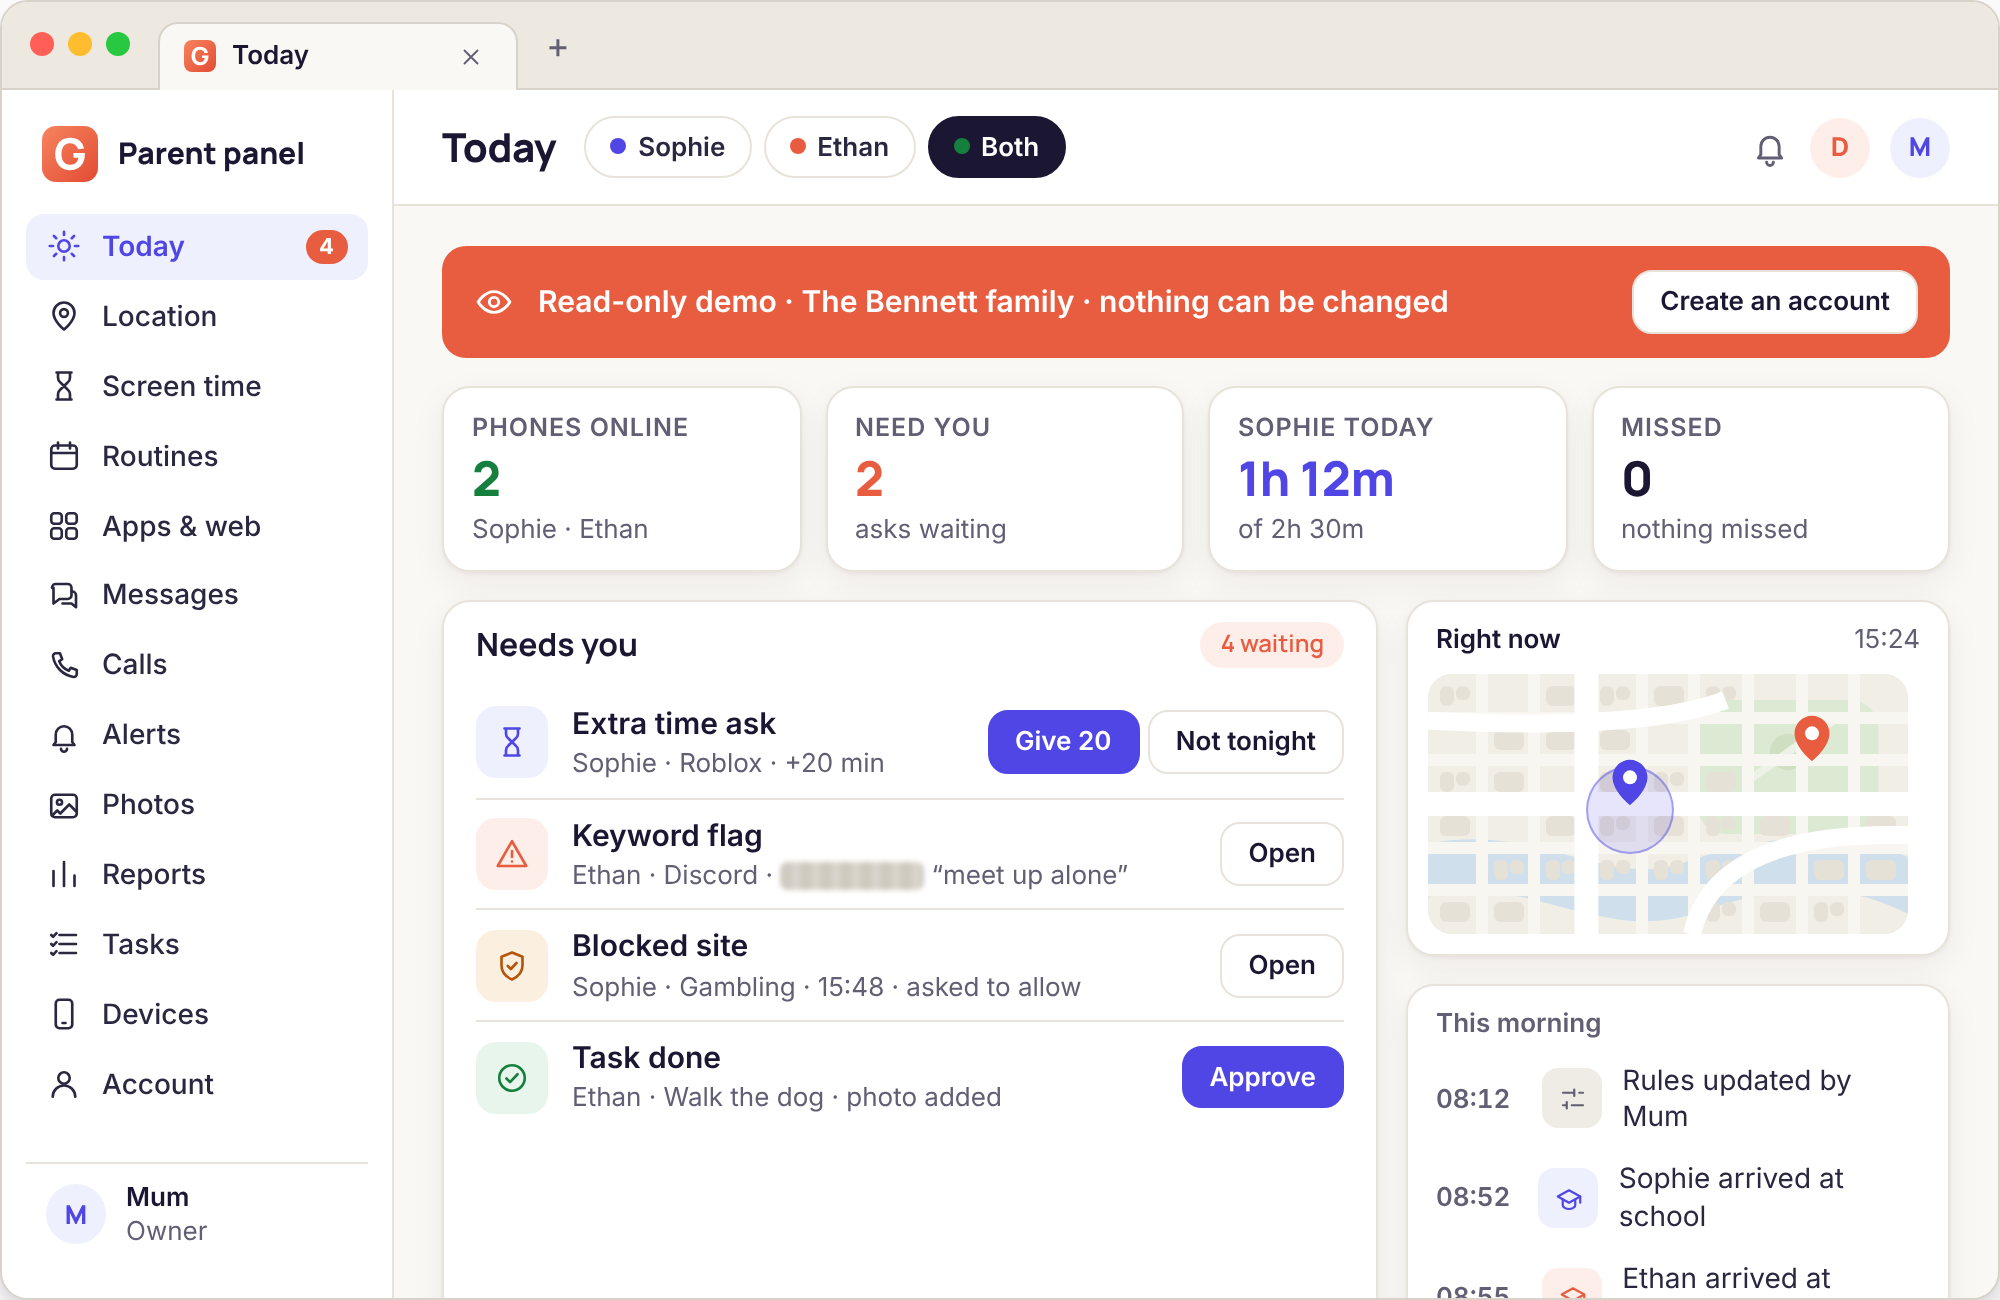
Task: Open Photos in the sidebar
Action: (x=197, y=804)
